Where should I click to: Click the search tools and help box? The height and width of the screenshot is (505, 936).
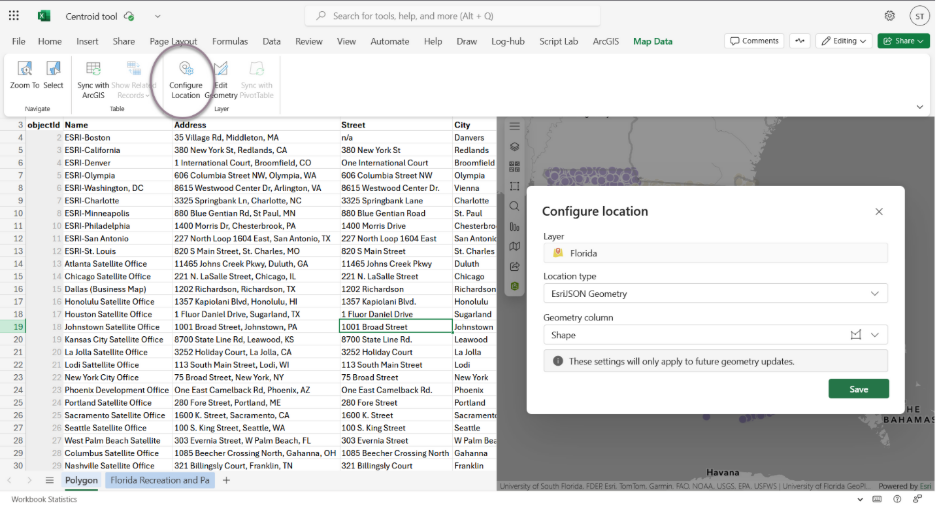coord(452,16)
